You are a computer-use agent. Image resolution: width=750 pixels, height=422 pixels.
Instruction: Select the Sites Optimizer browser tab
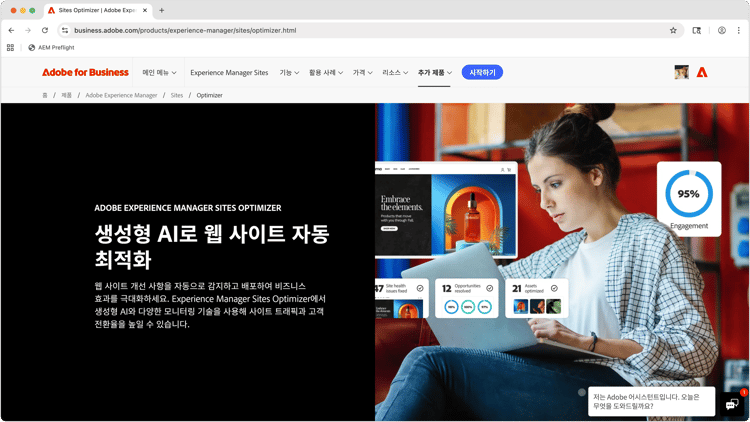tap(98, 10)
